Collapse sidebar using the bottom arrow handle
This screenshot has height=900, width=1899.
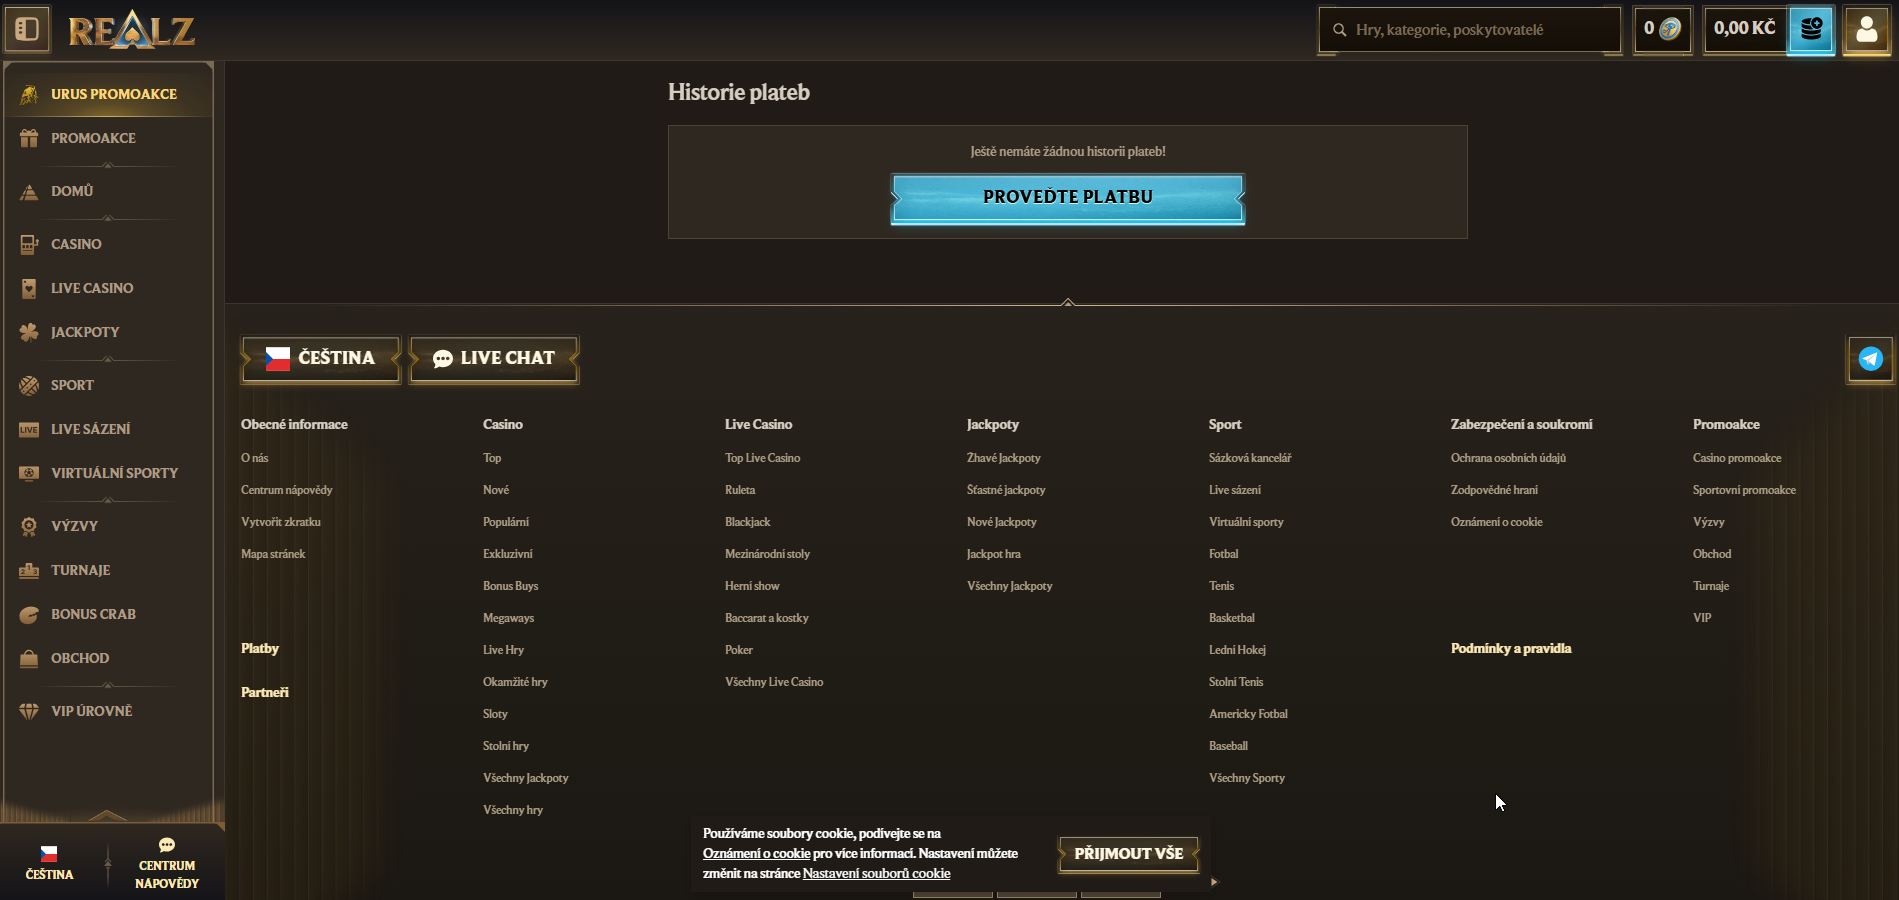tap(108, 815)
